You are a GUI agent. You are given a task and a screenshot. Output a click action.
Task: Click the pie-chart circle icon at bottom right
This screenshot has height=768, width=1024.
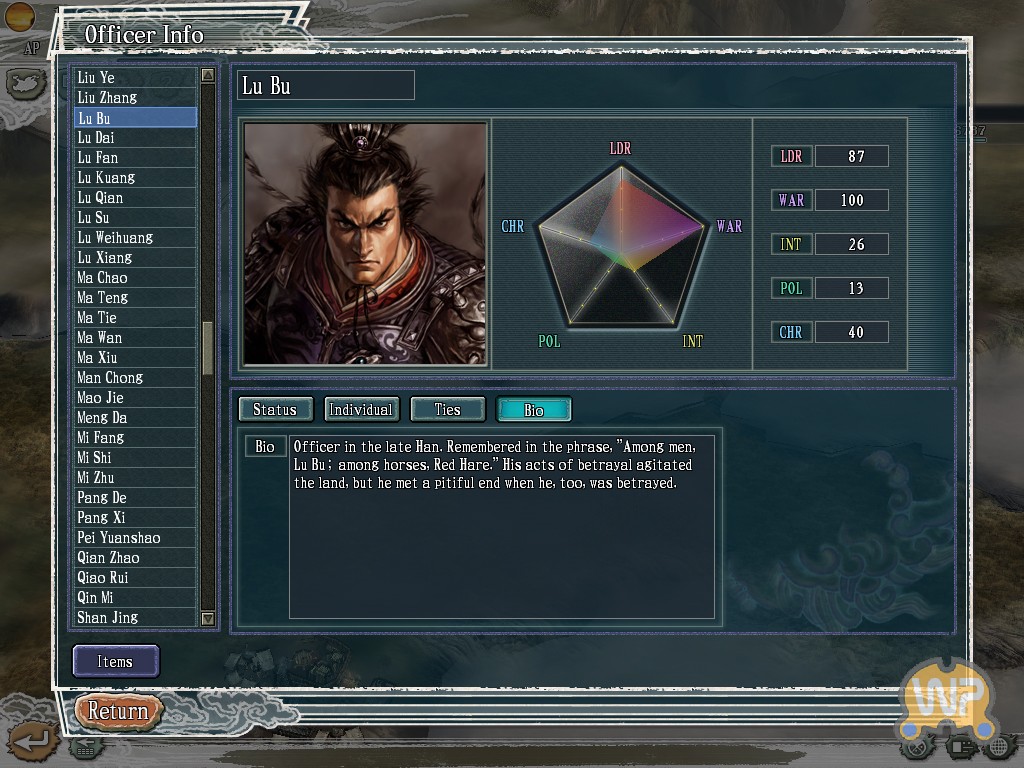click(x=918, y=746)
